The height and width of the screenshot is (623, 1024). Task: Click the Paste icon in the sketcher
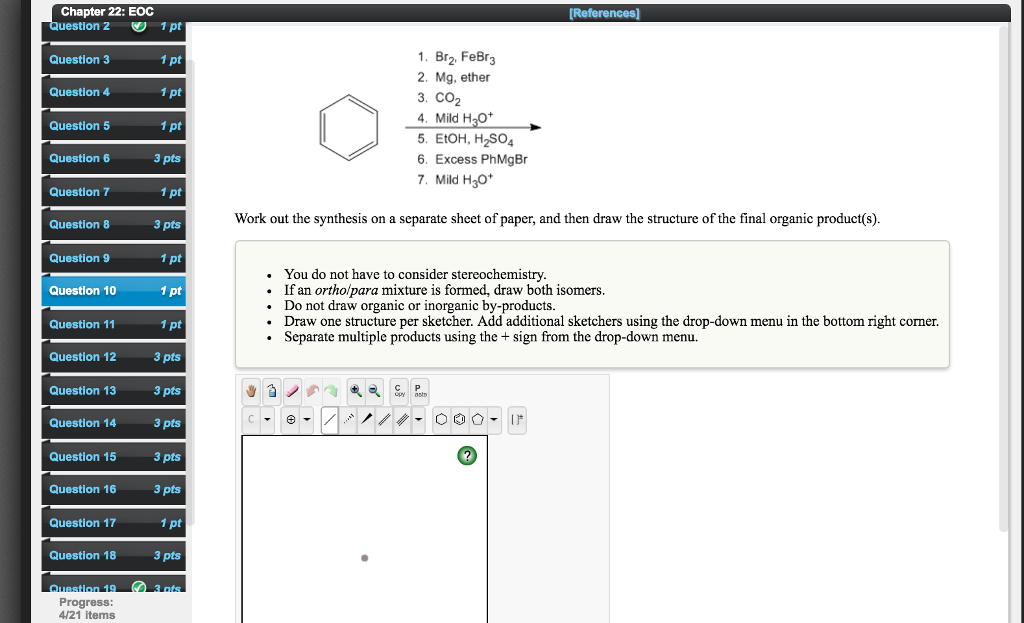point(418,390)
